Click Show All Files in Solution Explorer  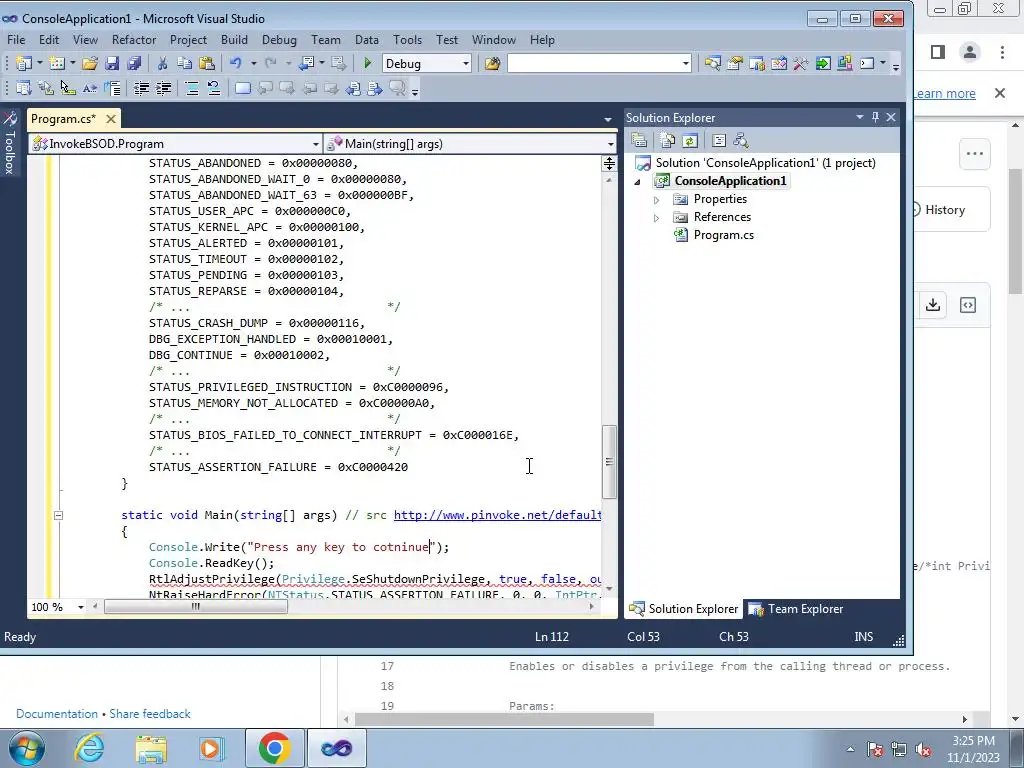667,140
